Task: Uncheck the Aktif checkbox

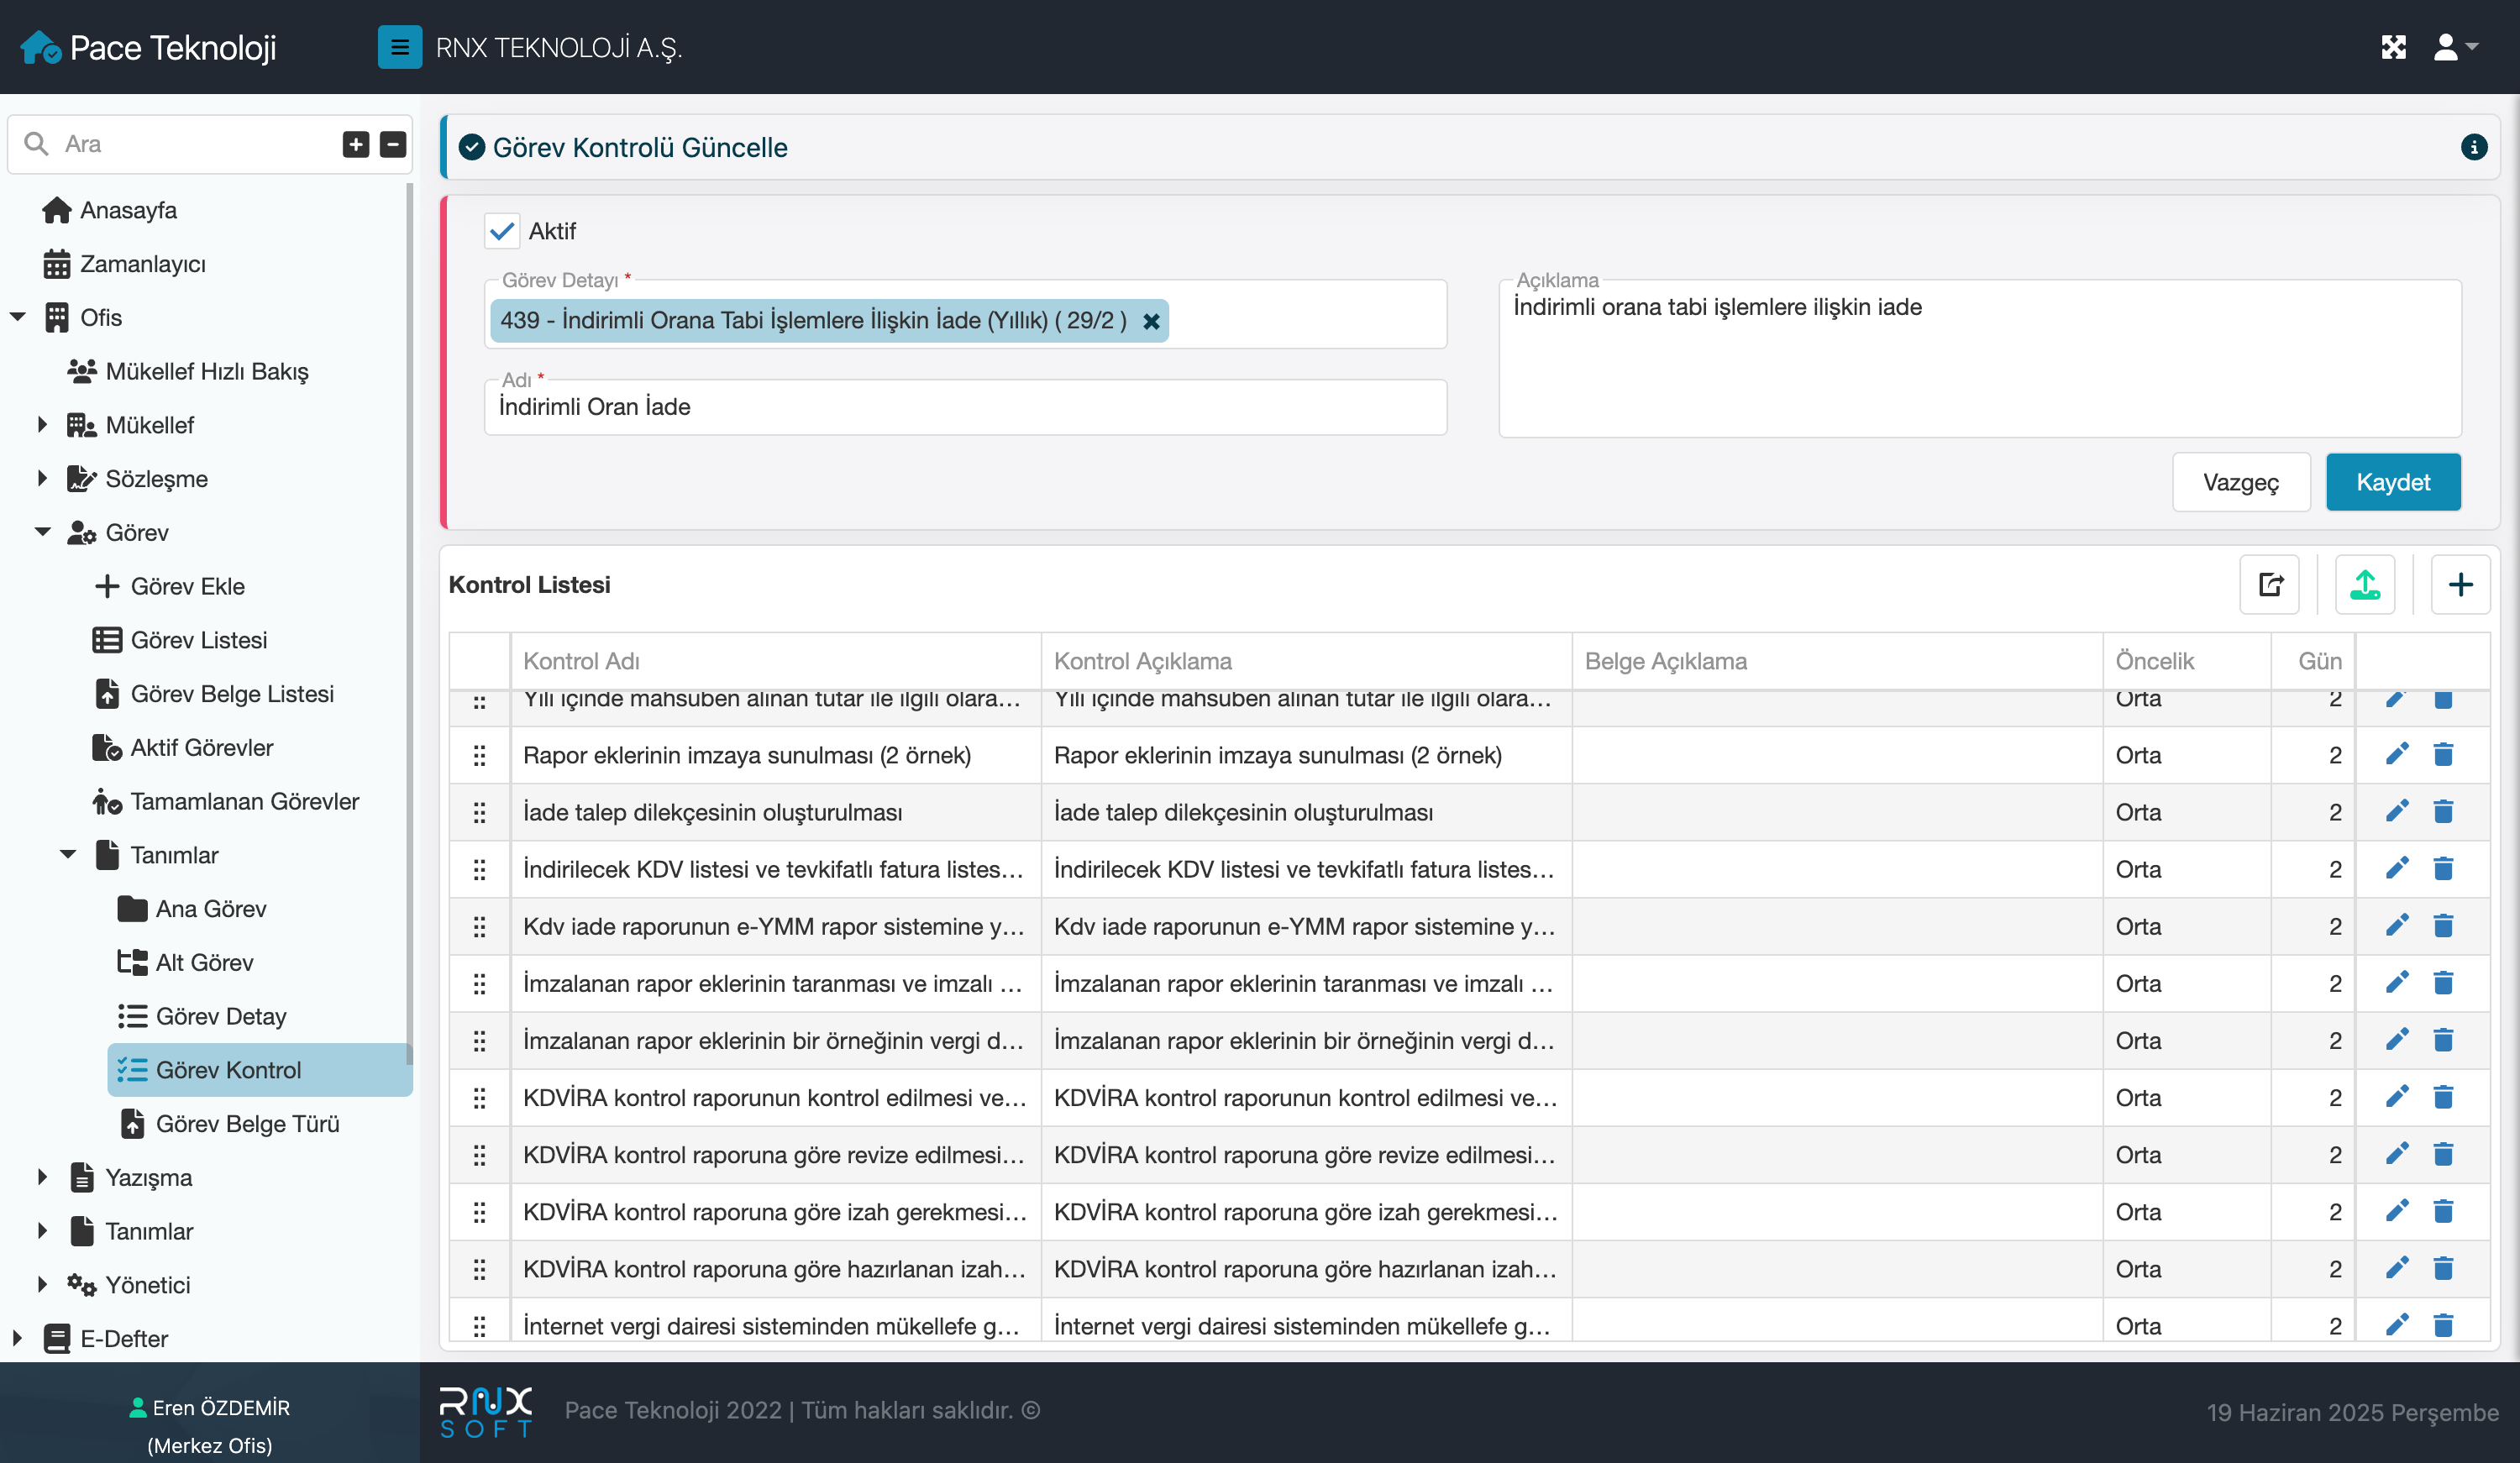Action: (x=502, y=231)
